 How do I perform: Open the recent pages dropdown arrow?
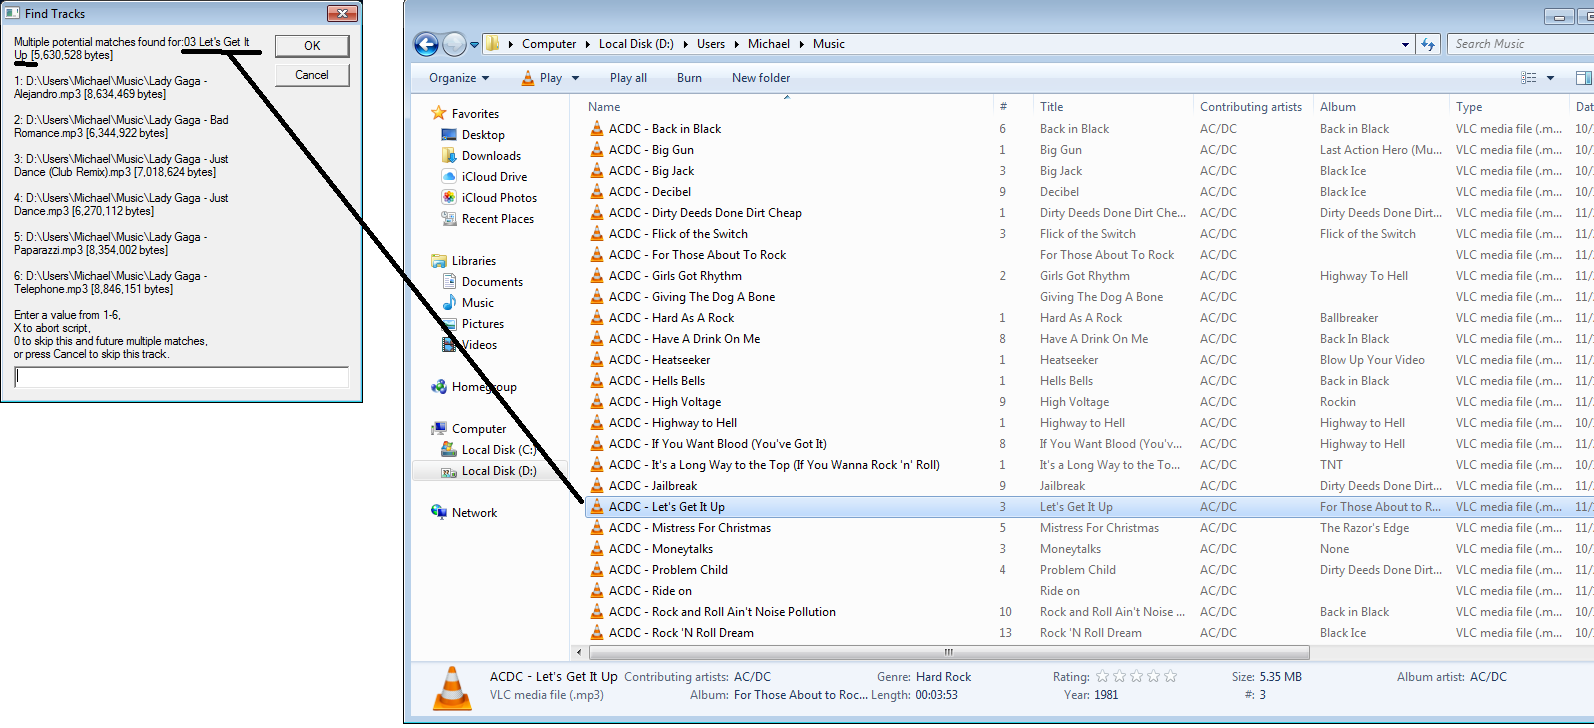pyautogui.click(x=474, y=44)
